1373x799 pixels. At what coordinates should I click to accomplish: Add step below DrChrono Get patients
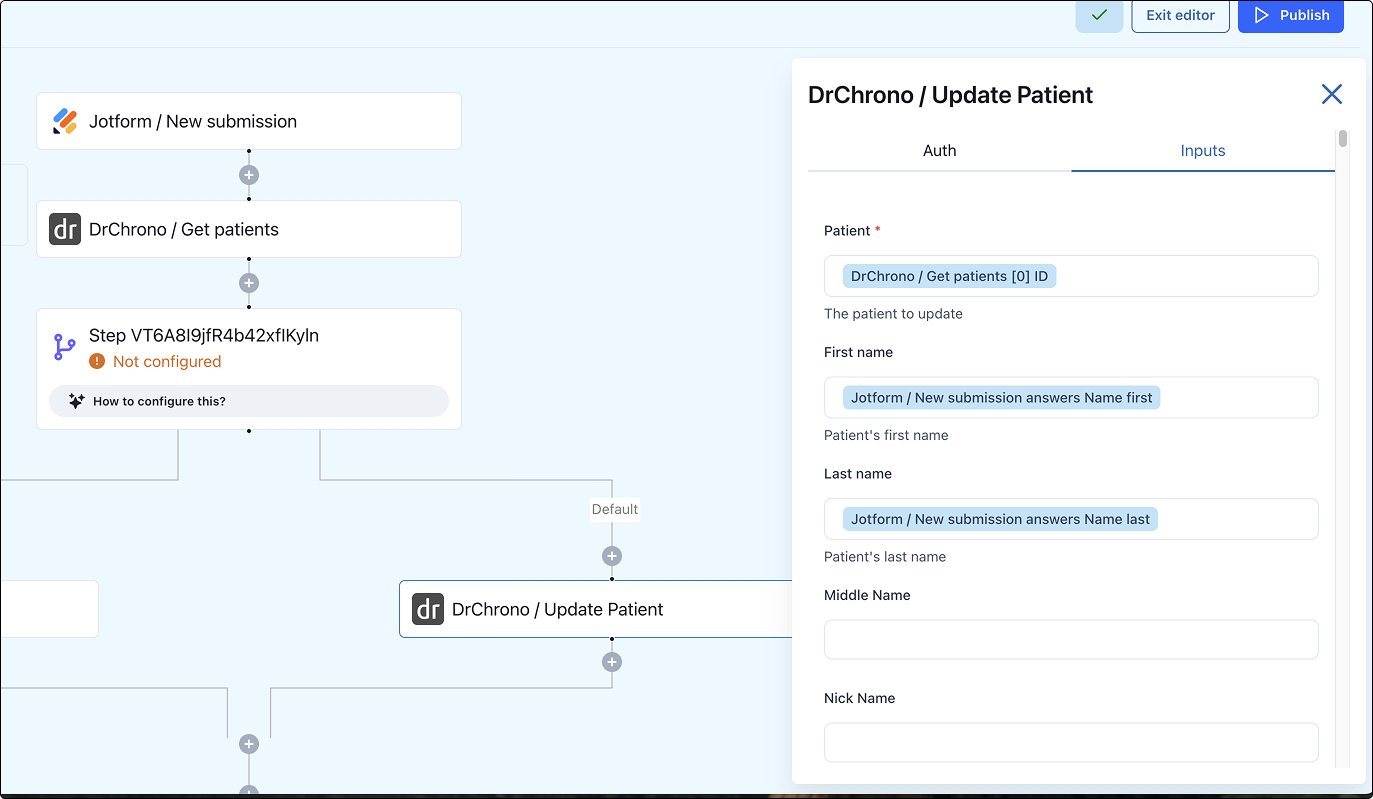249,283
